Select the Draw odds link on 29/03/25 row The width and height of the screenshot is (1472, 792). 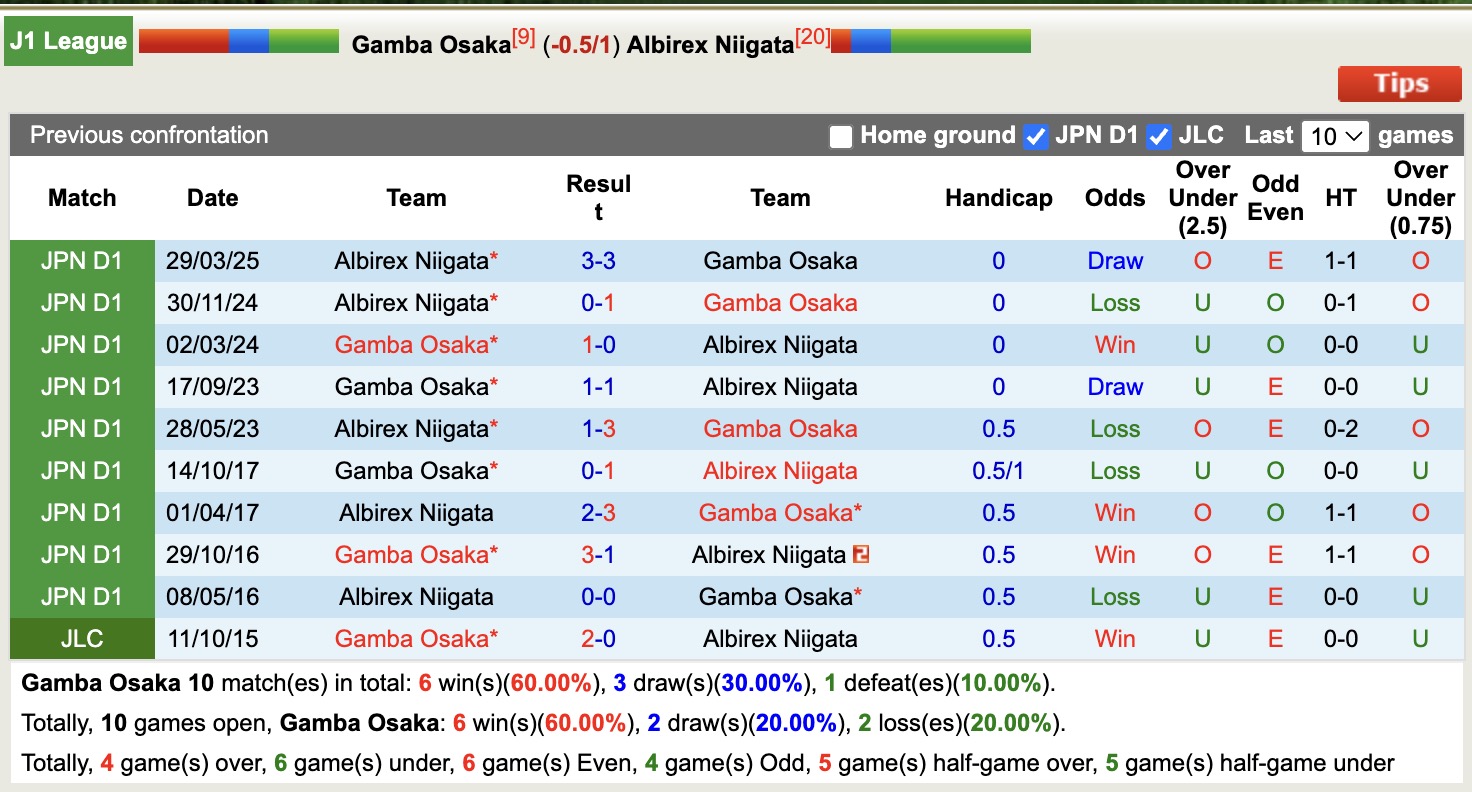point(1114,260)
